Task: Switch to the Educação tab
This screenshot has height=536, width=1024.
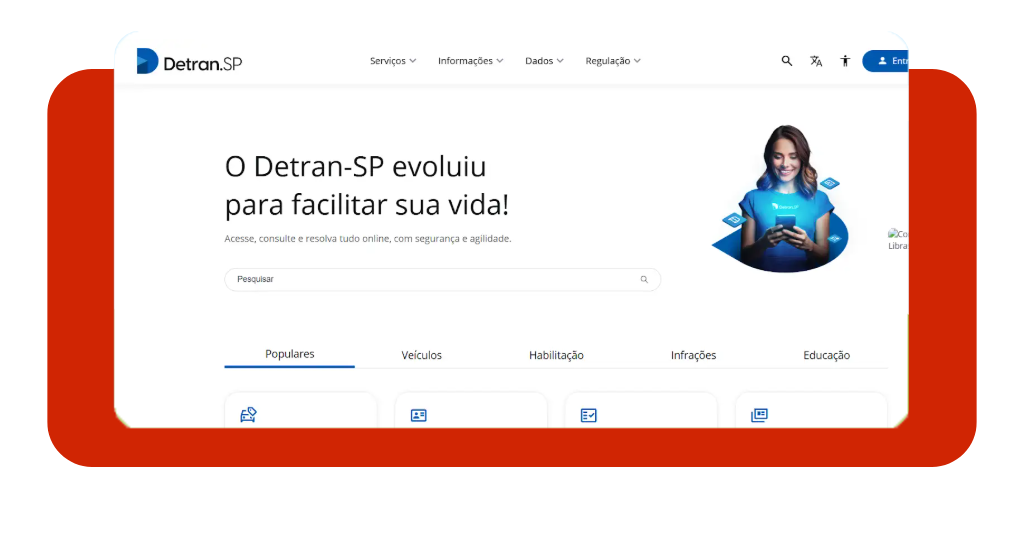Action: [x=826, y=355]
